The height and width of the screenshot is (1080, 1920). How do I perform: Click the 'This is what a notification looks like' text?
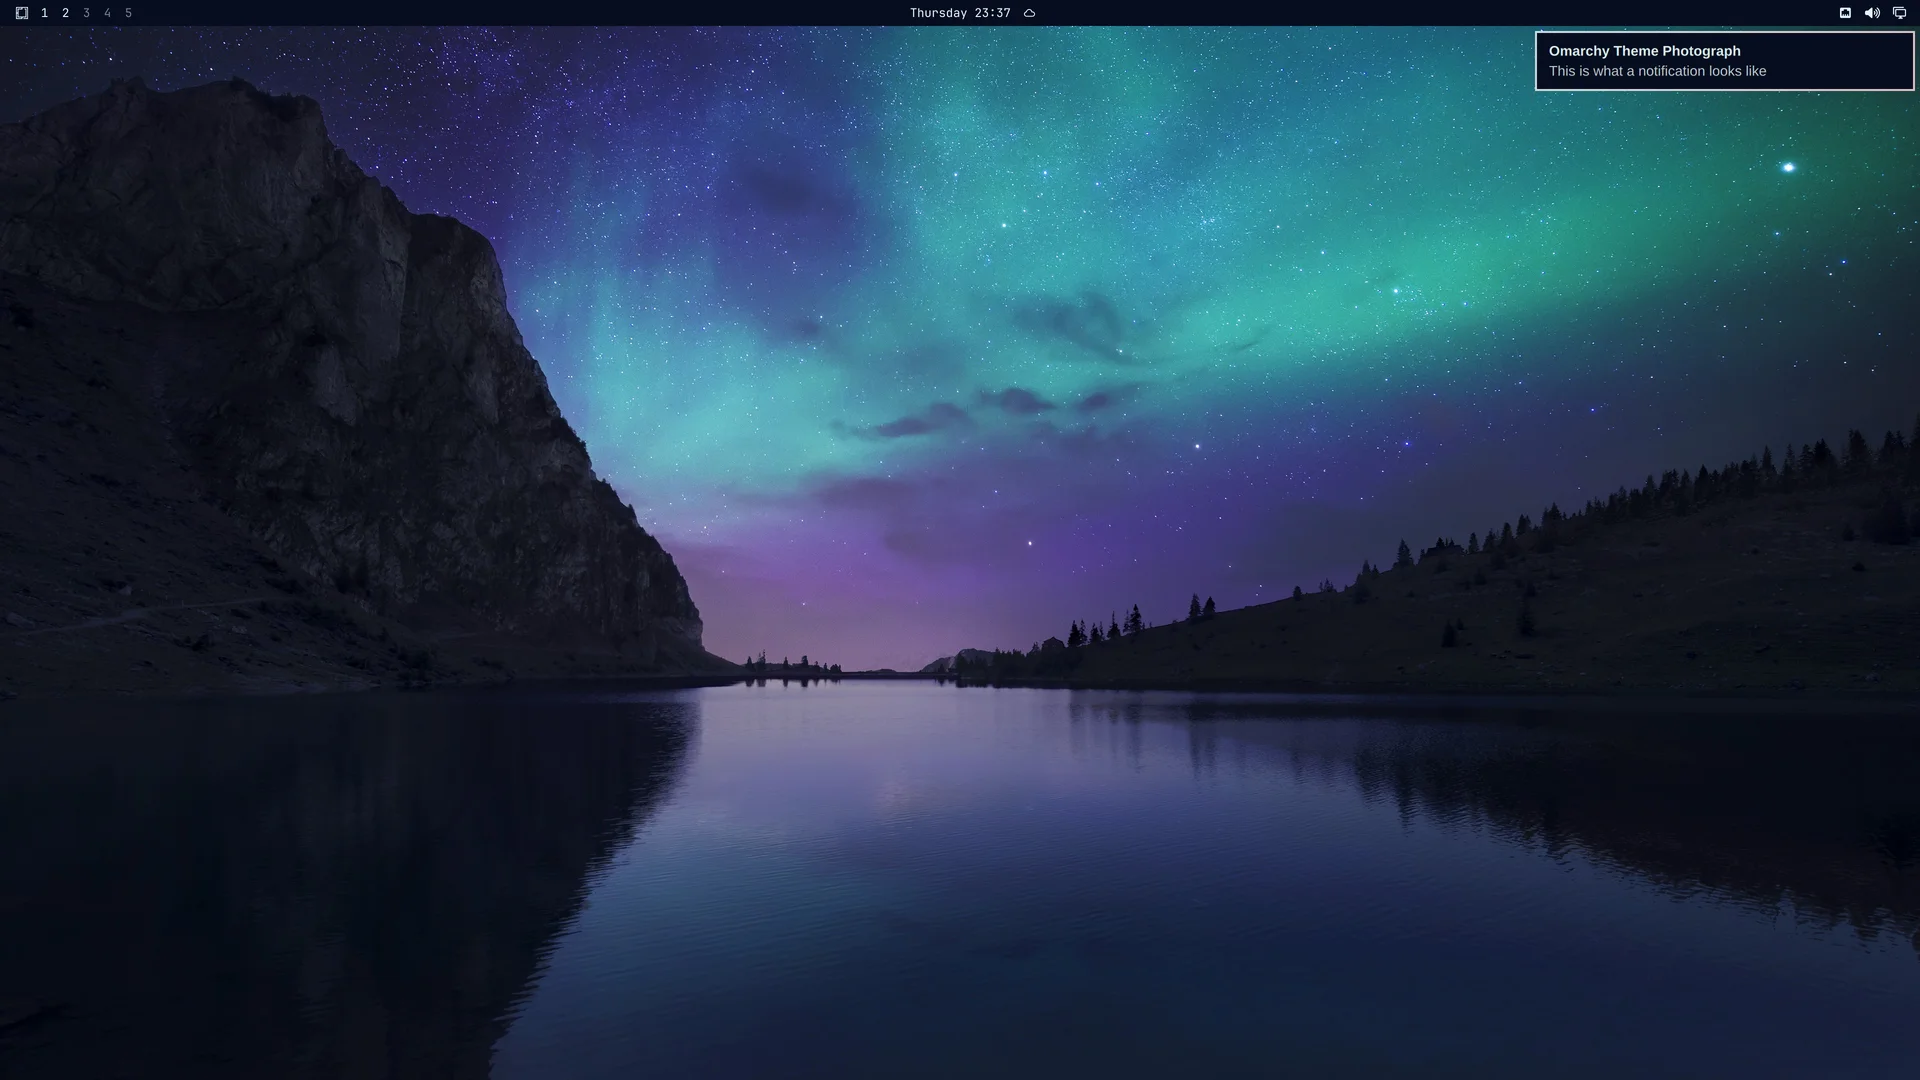(1657, 71)
